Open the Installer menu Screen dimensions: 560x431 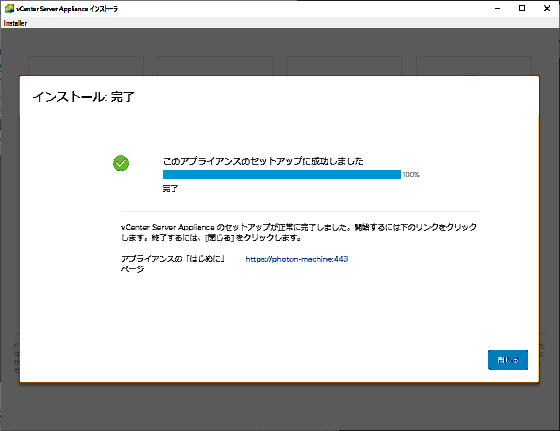click(x=15, y=23)
